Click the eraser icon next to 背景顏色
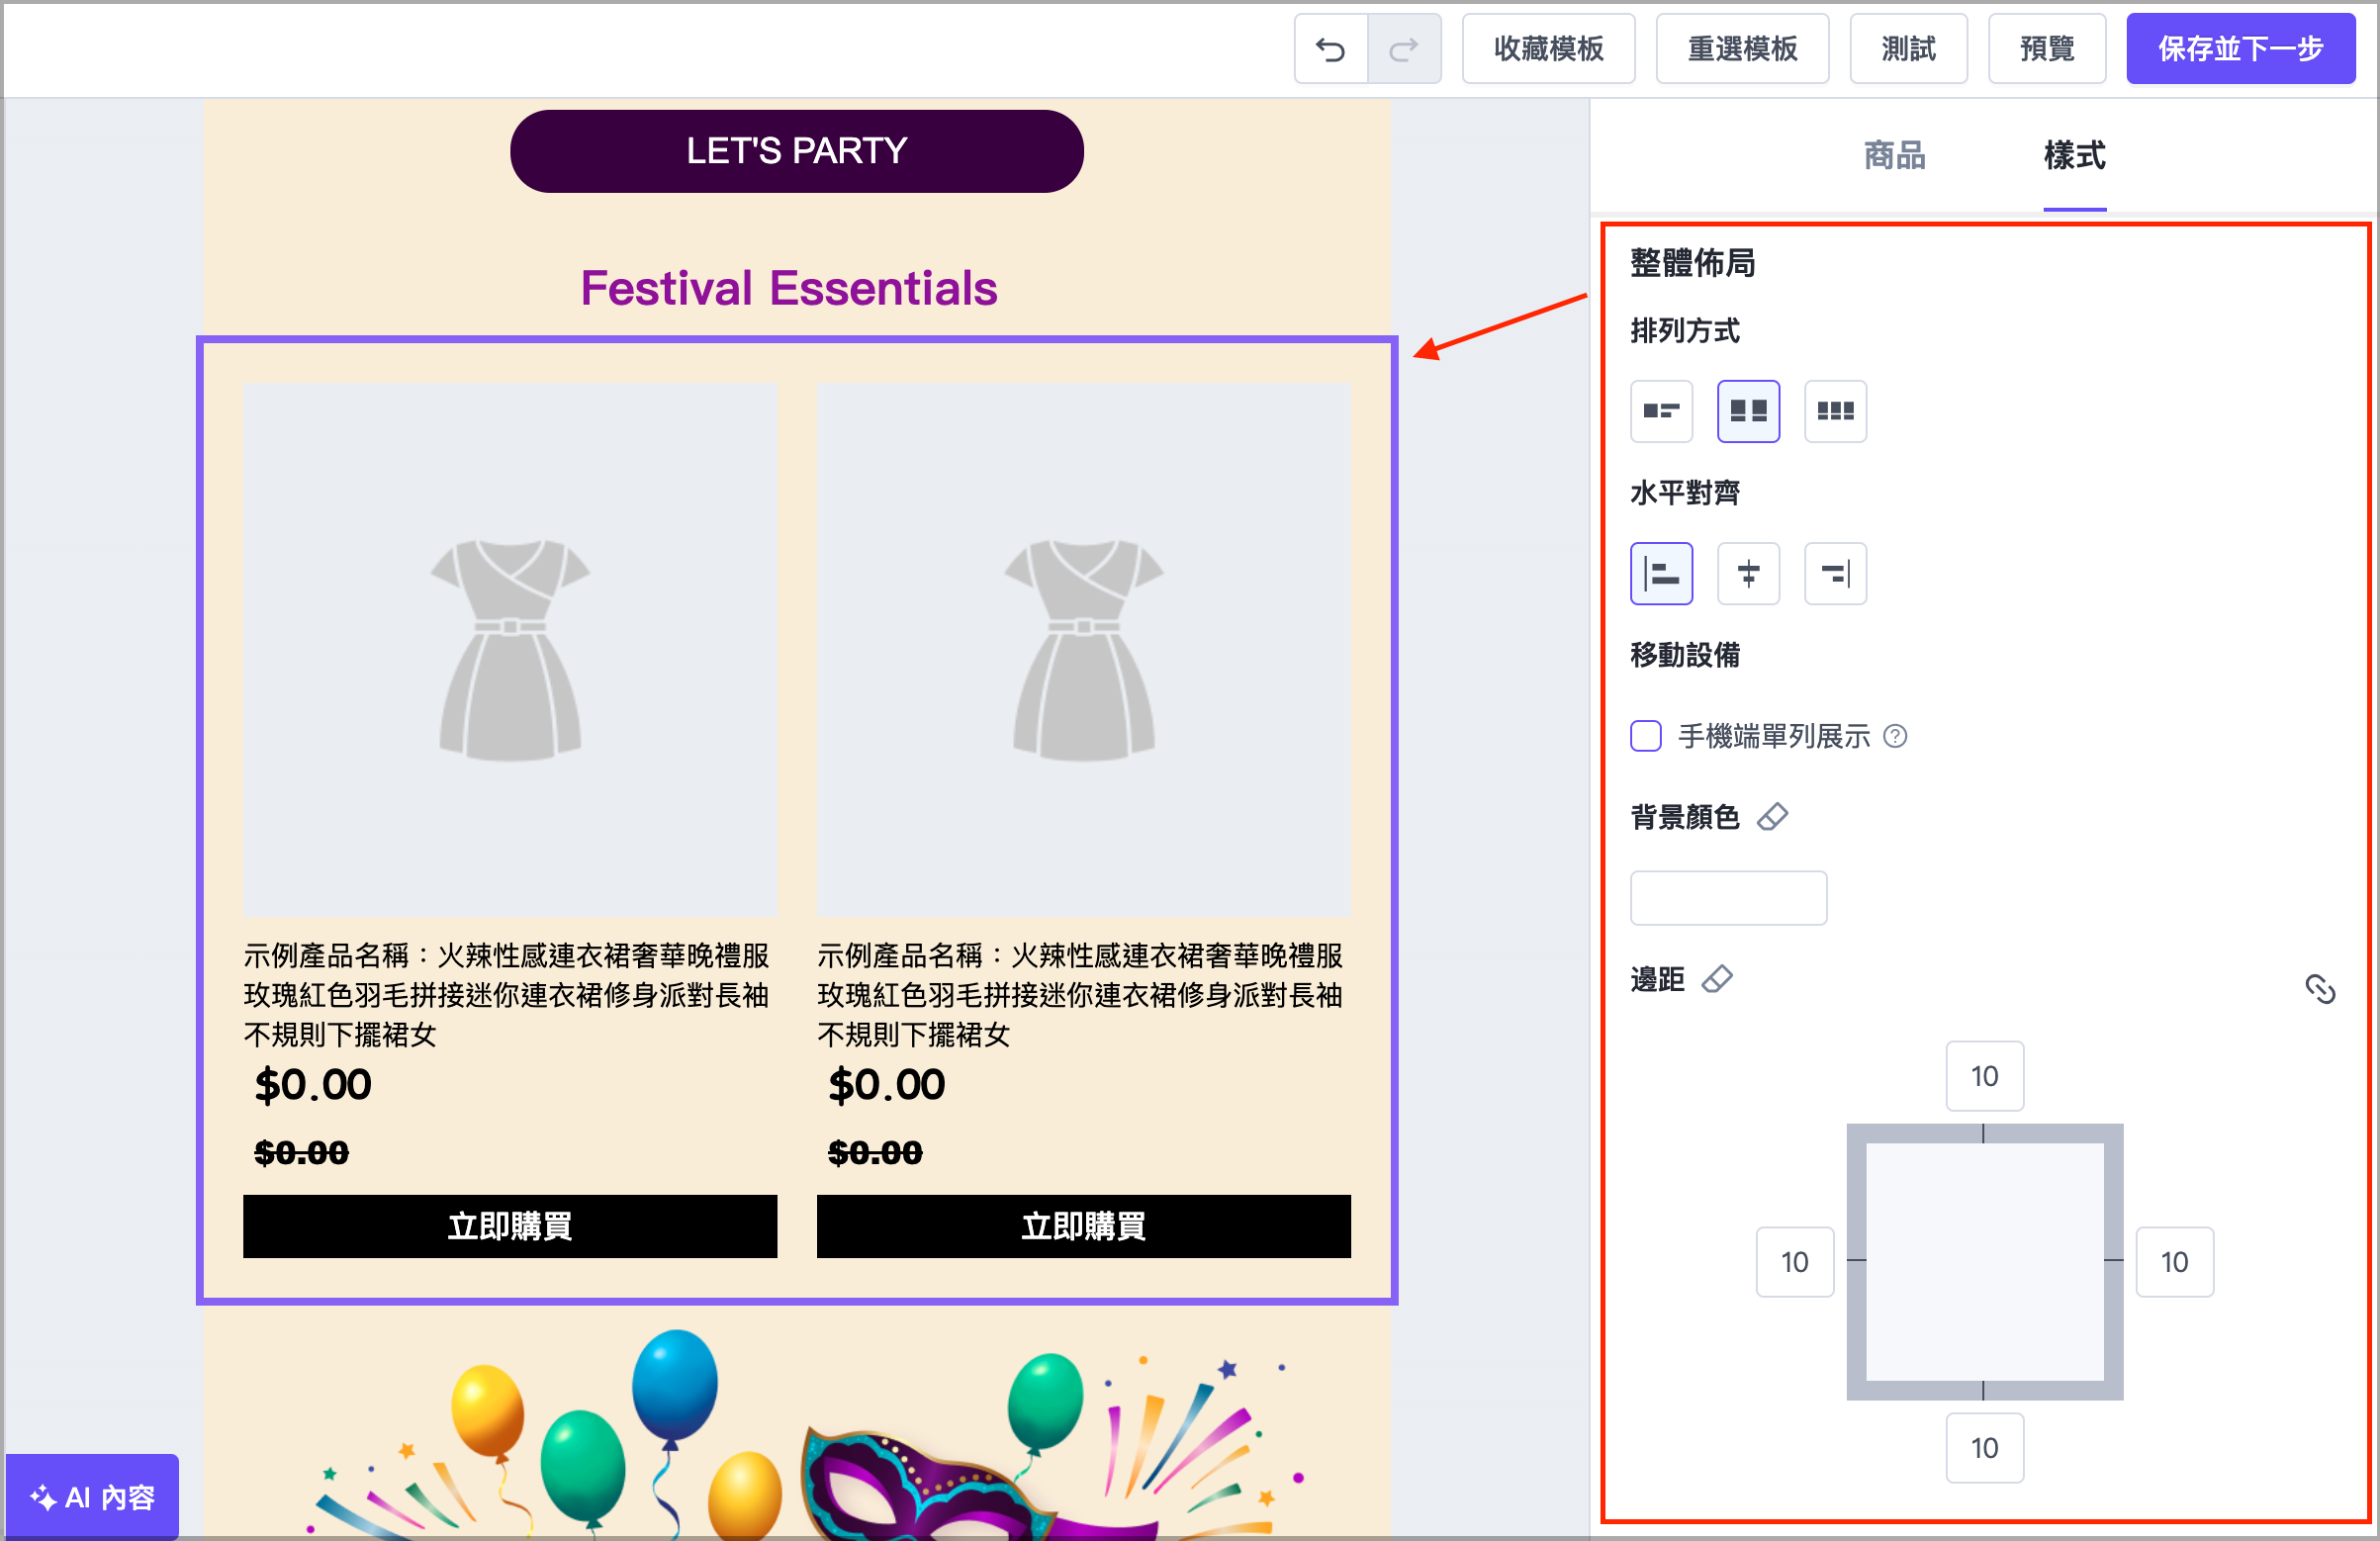The width and height of the screenshot is (2380, 1541). [x=1774, y=817]
